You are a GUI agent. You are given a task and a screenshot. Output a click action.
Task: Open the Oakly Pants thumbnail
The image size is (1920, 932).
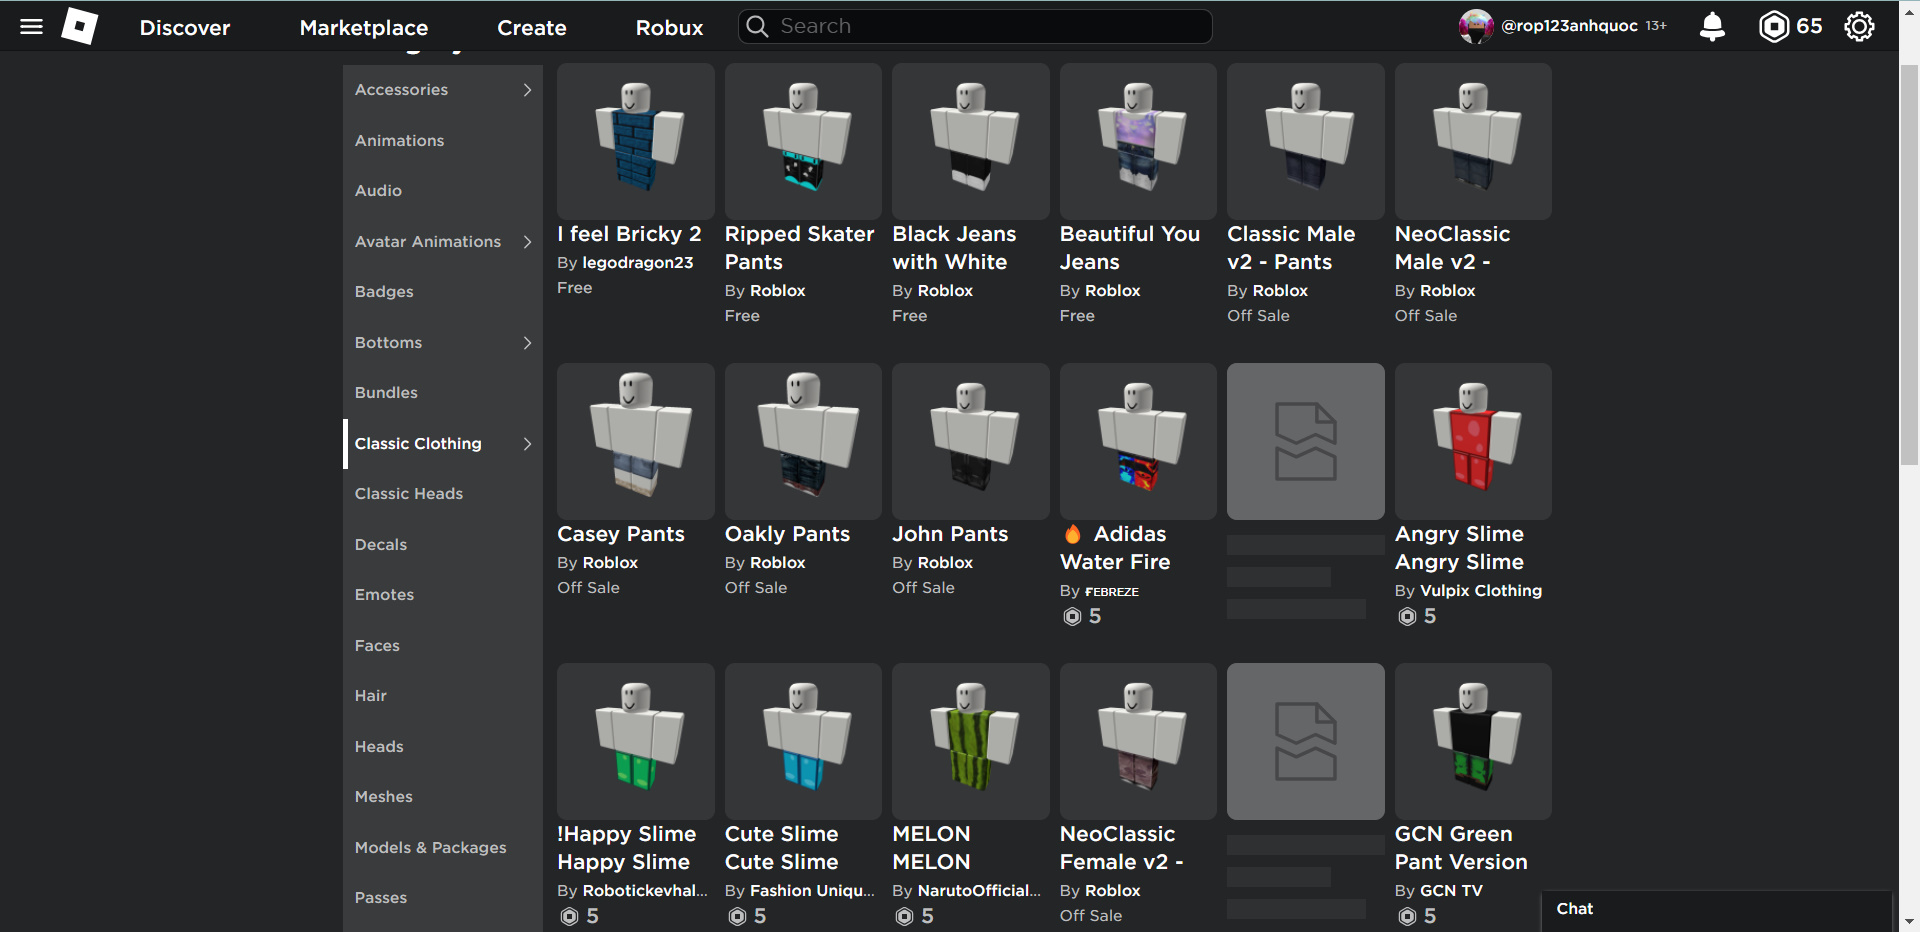click(803, 441)
